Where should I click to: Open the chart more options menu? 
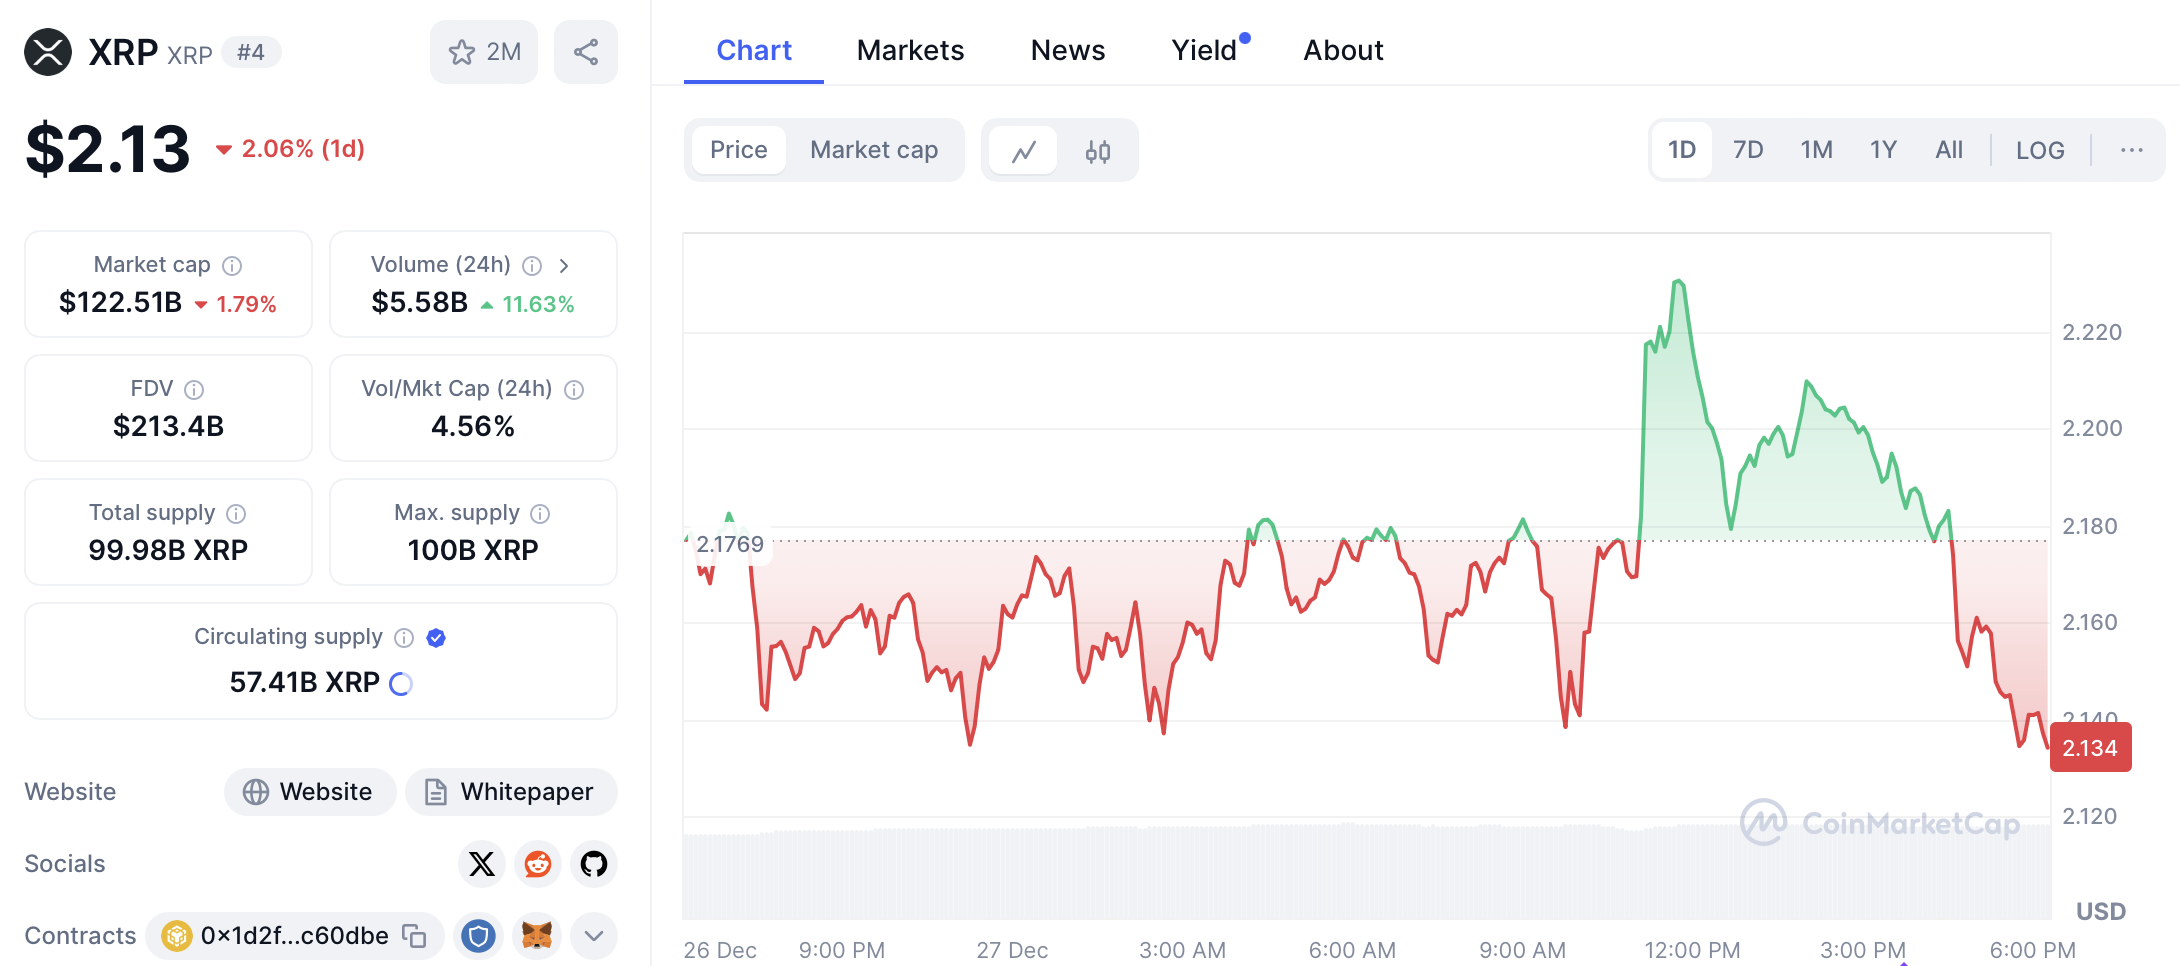point(2131,150)
